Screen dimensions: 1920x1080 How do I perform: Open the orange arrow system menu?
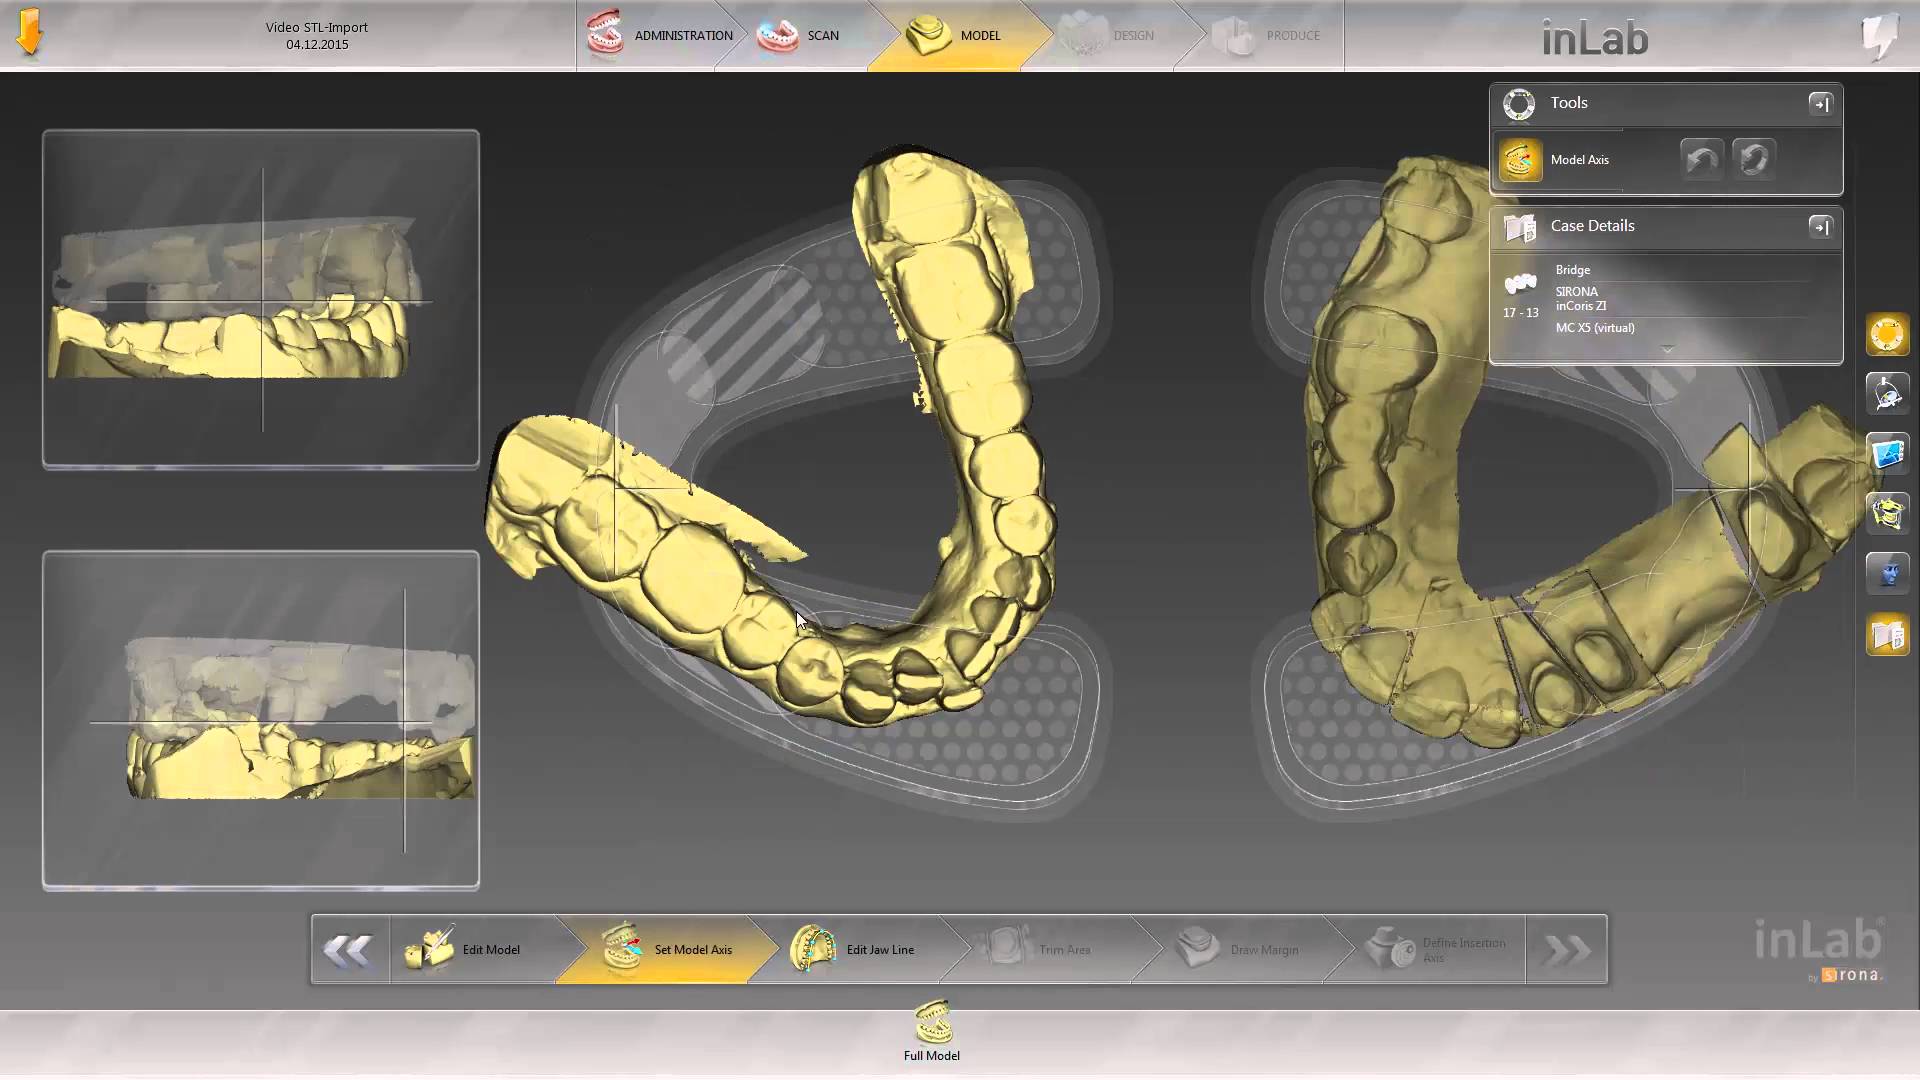click(x=29, y=33)
